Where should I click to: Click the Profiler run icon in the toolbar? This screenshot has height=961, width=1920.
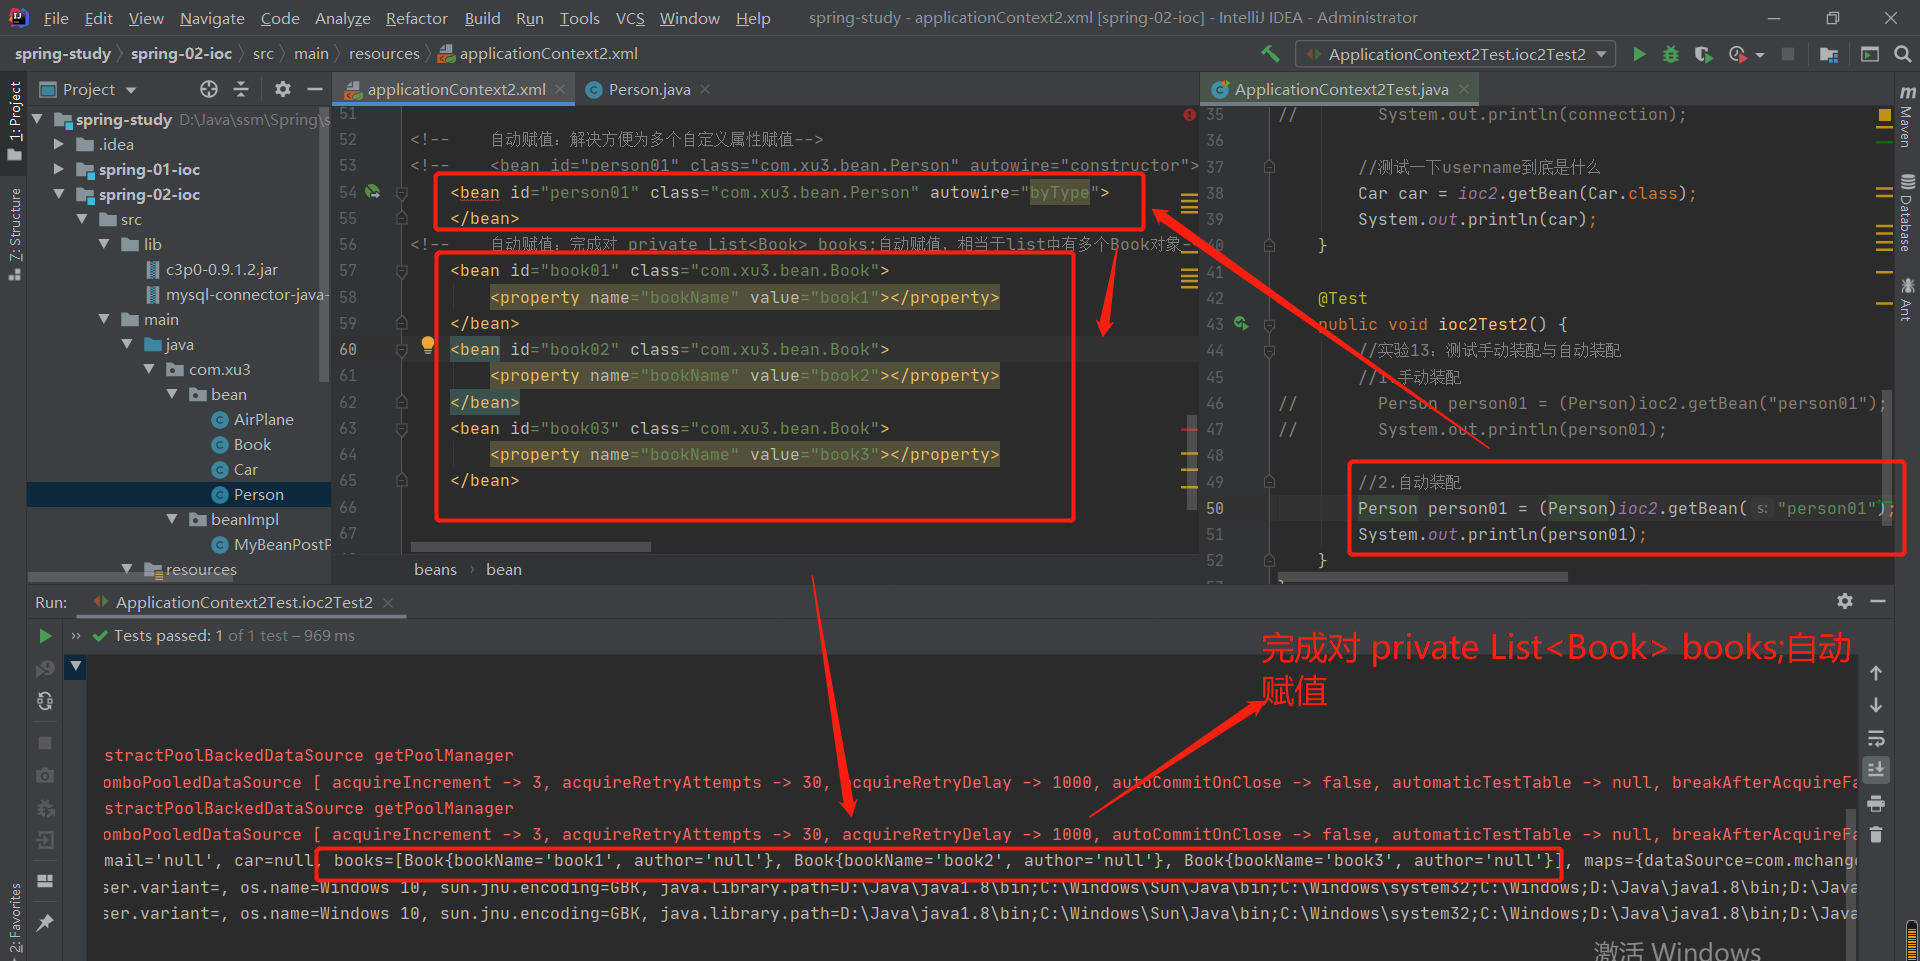1737,54
